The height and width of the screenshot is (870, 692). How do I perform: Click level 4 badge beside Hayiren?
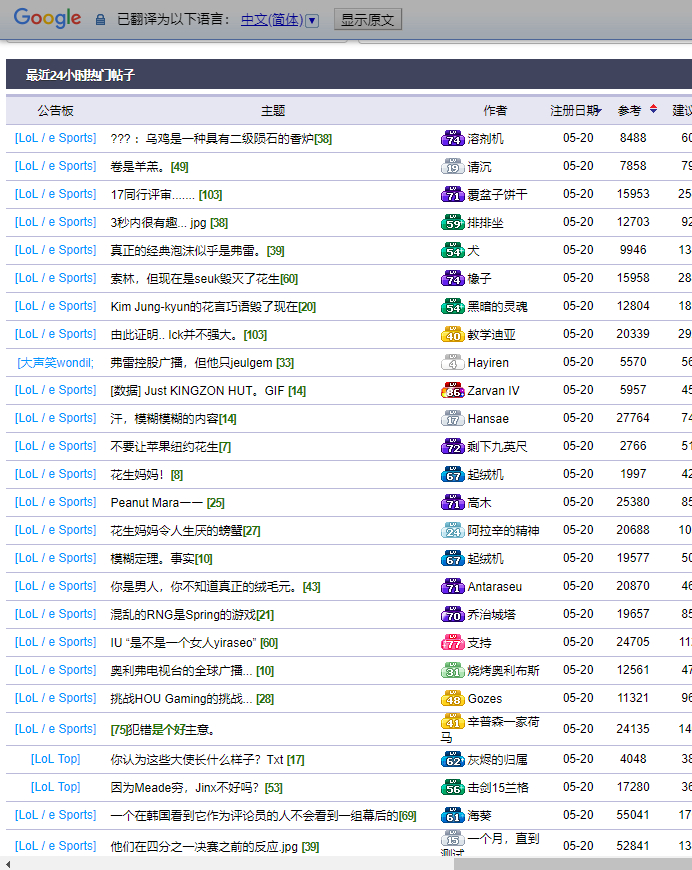click(452, 362)
